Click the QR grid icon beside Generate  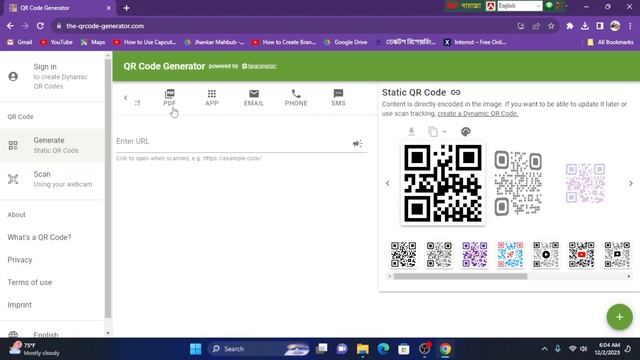13,145
